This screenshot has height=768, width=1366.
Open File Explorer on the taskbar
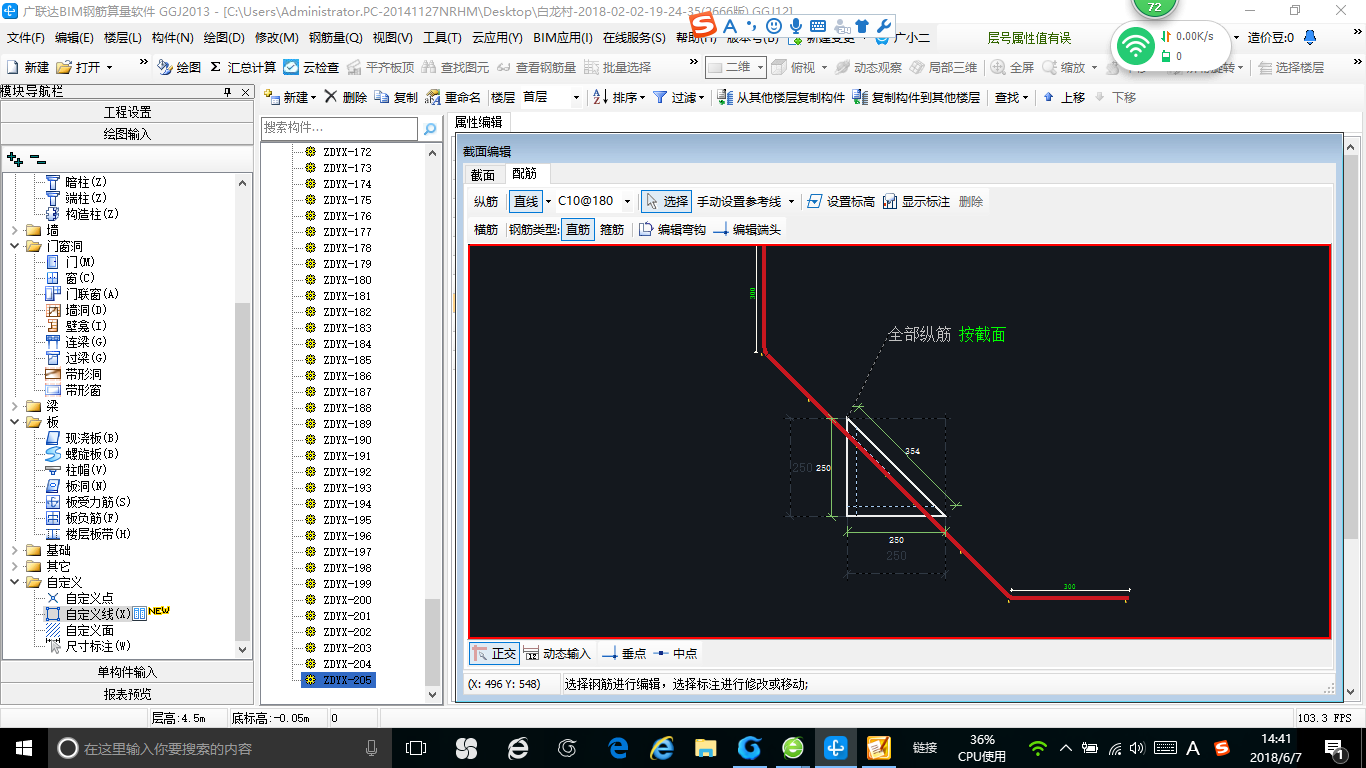[x=706, y=747]
